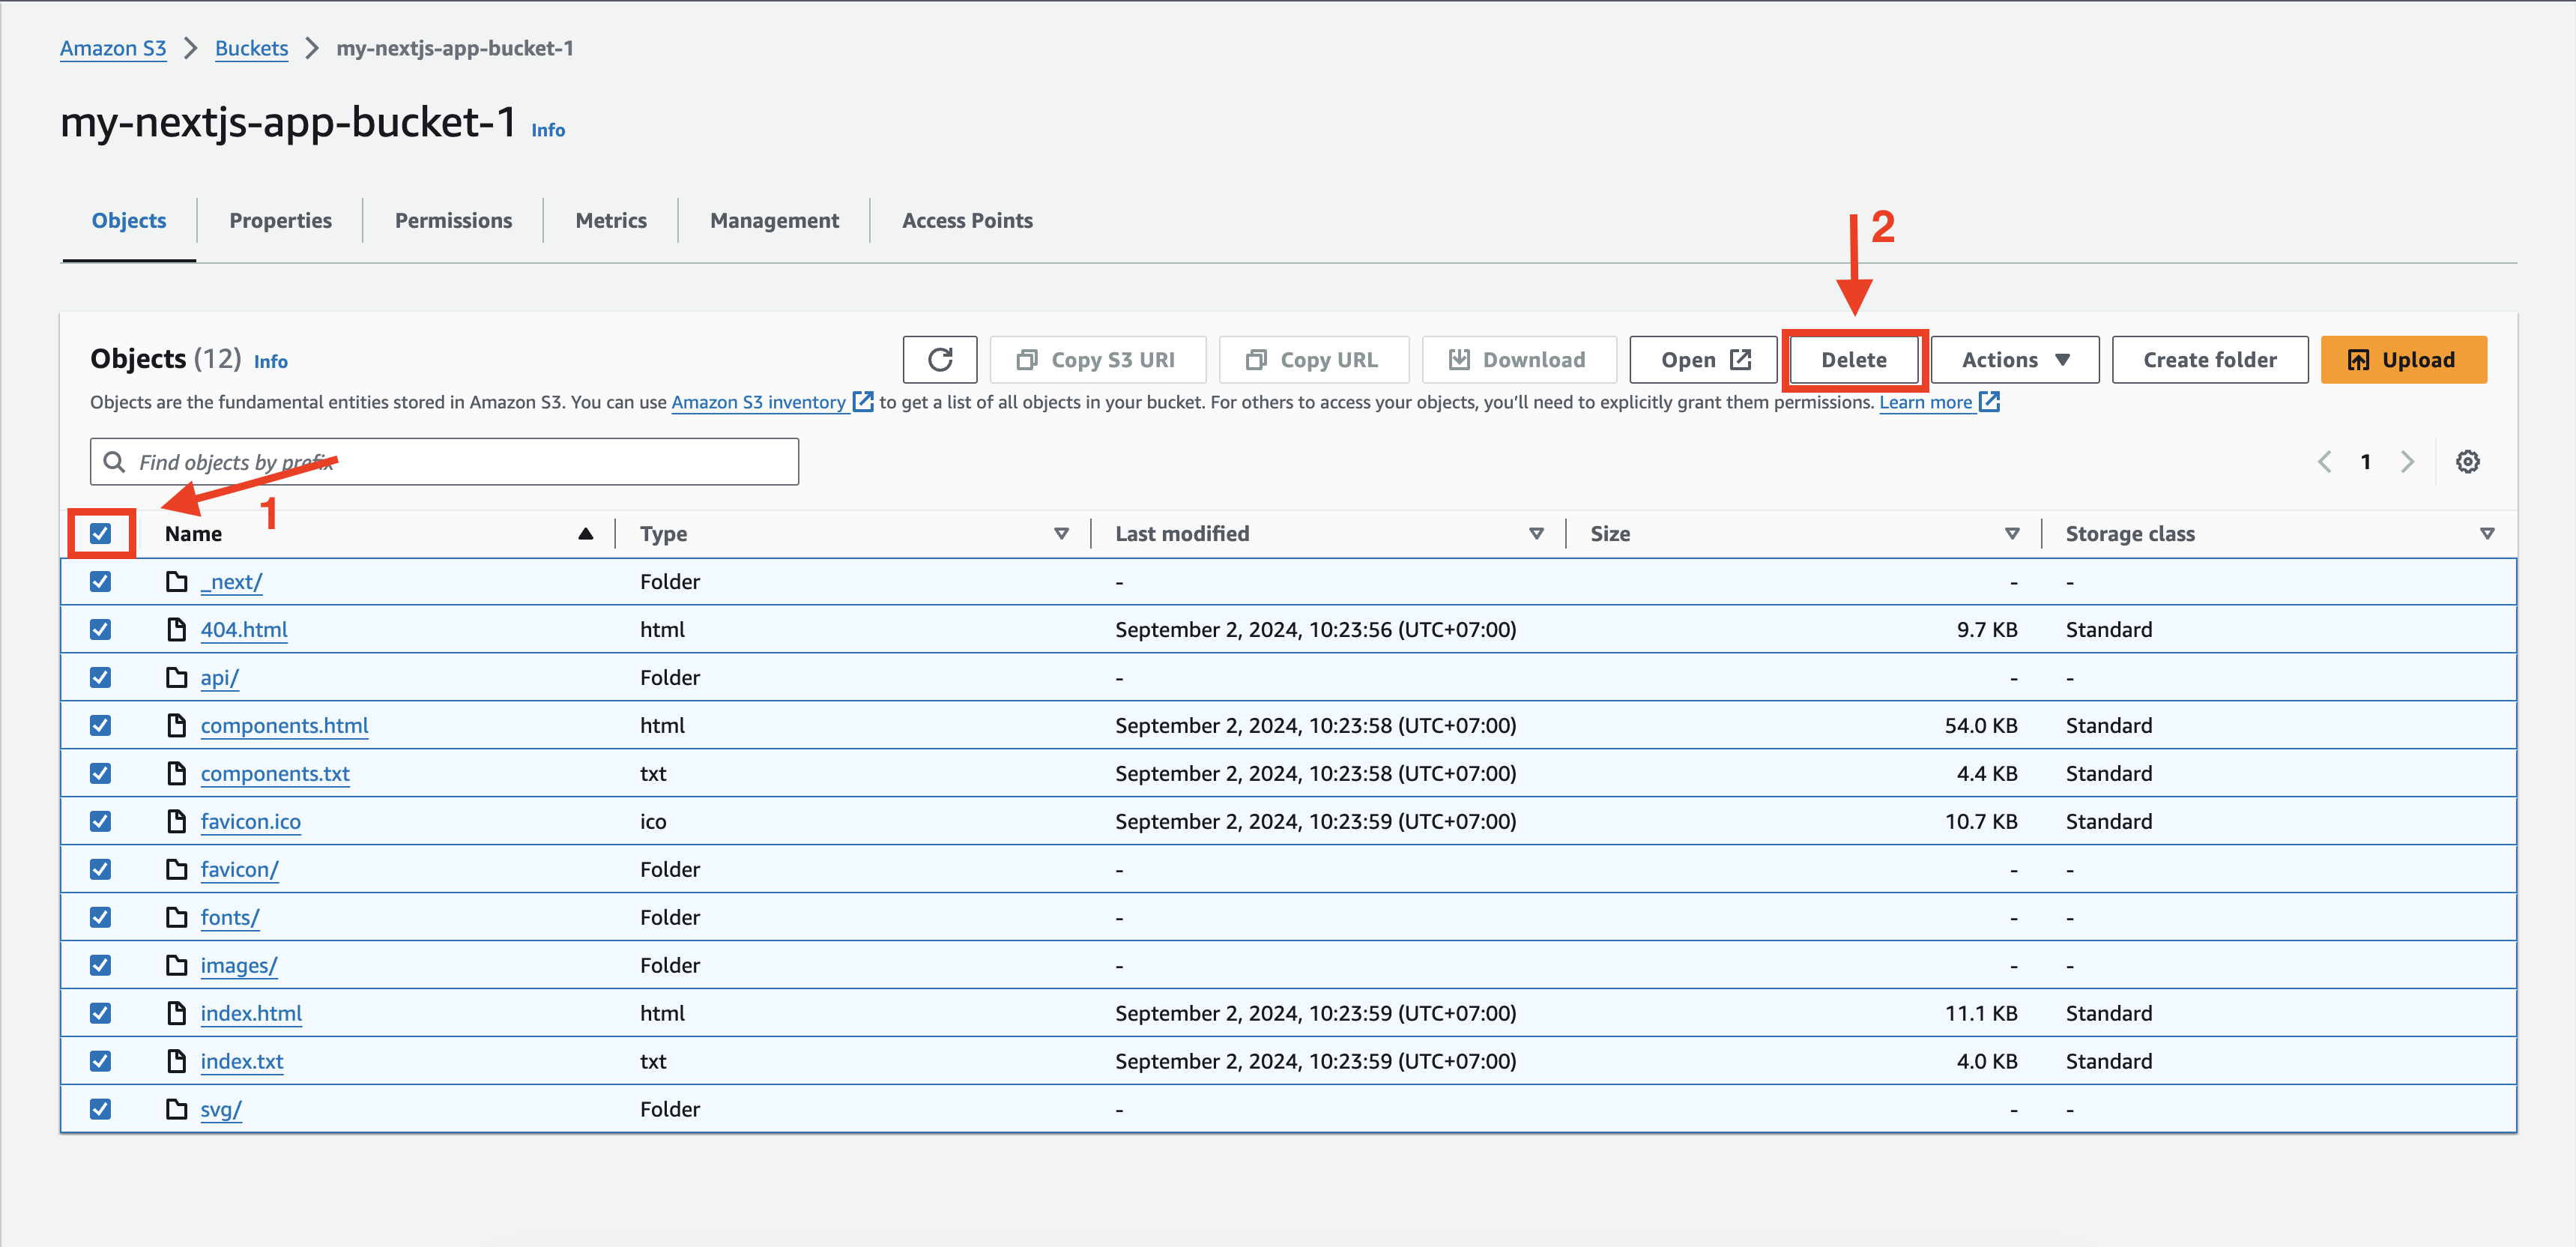Sort by Storage class column arrow
The width and height of the screenshot is (2576, 1247).
point(2487,534)
